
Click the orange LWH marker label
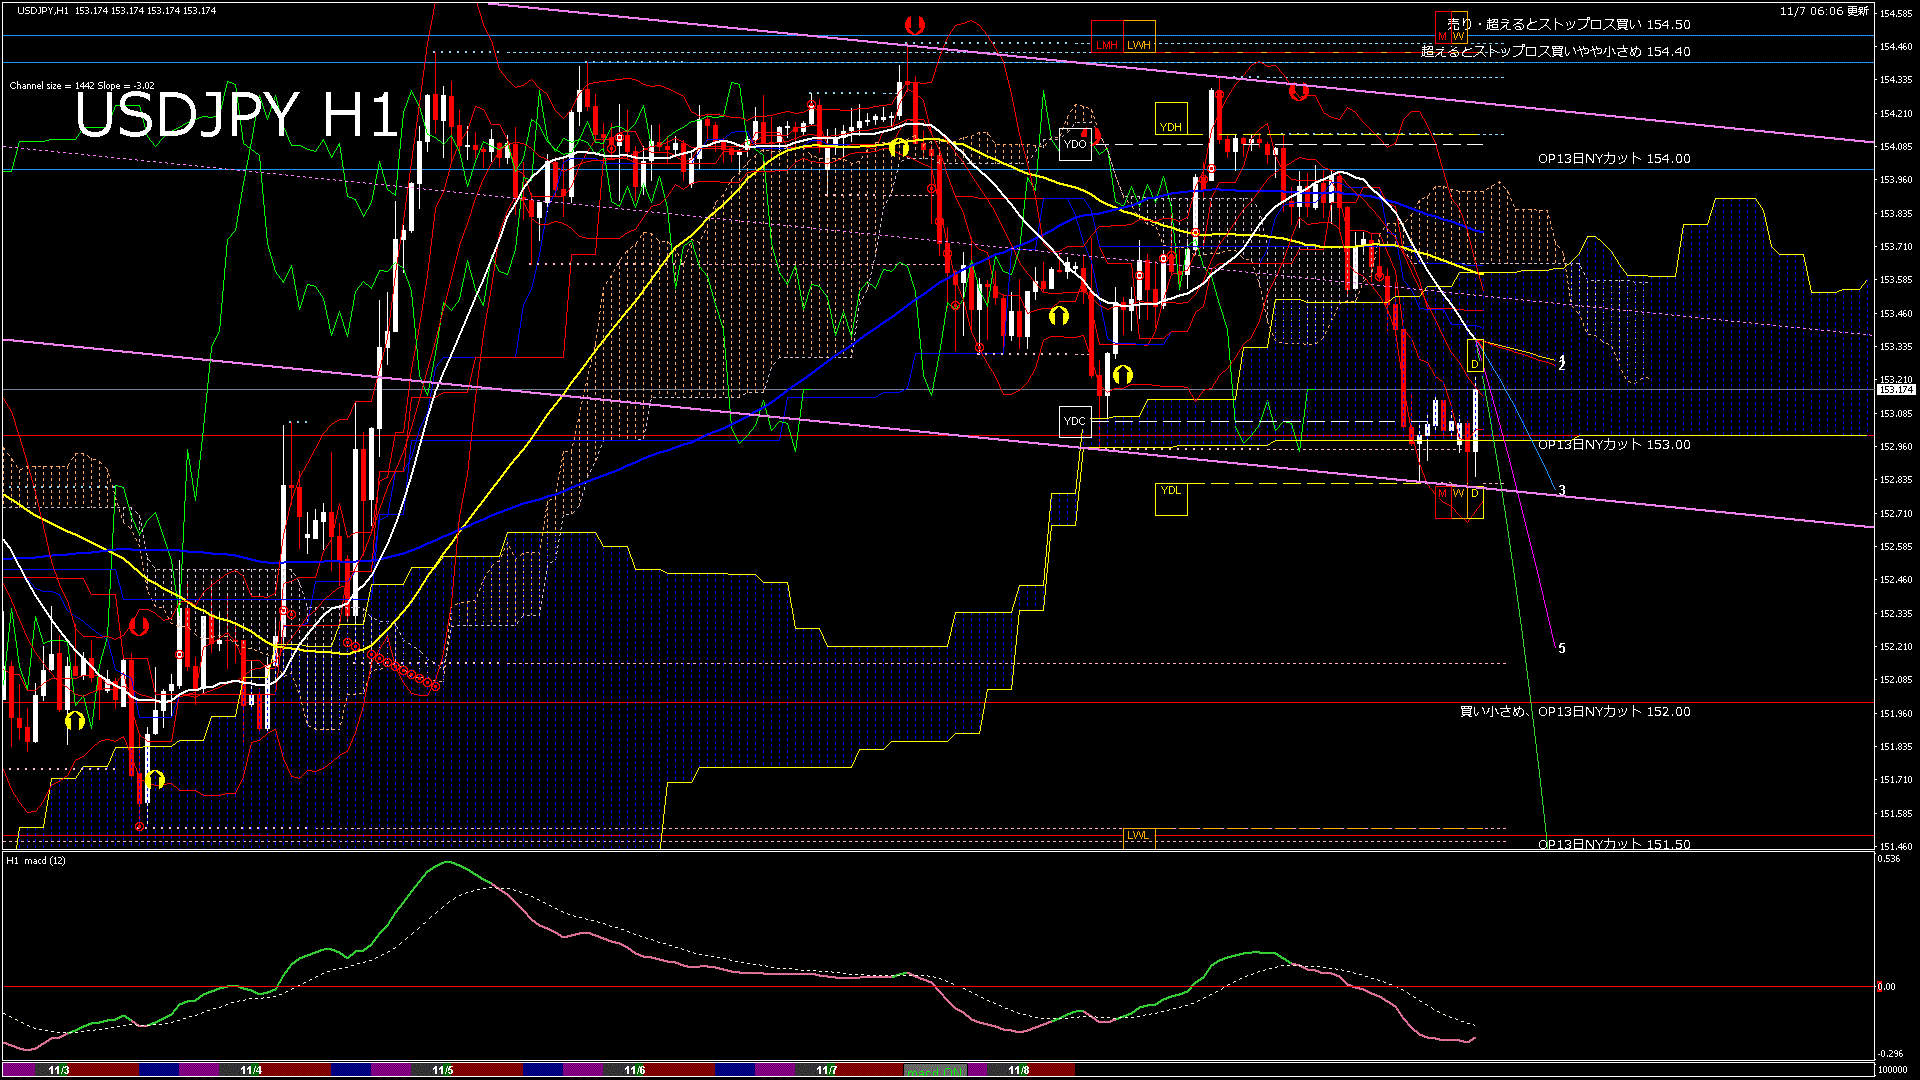1139,44
